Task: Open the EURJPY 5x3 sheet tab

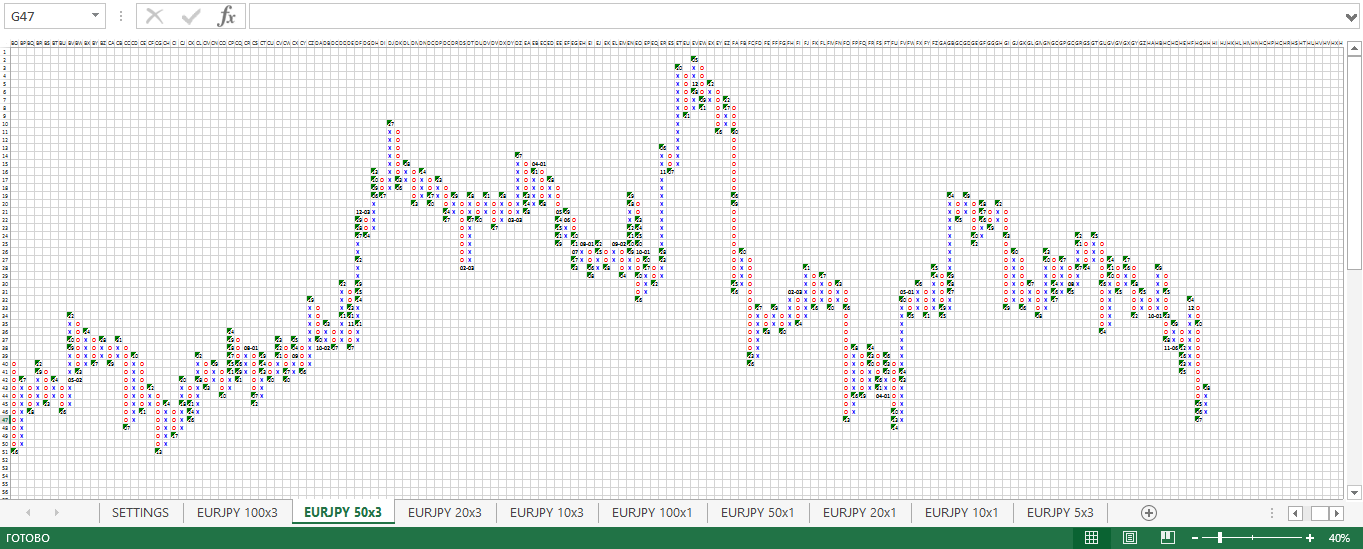Action: point(1060,512)
